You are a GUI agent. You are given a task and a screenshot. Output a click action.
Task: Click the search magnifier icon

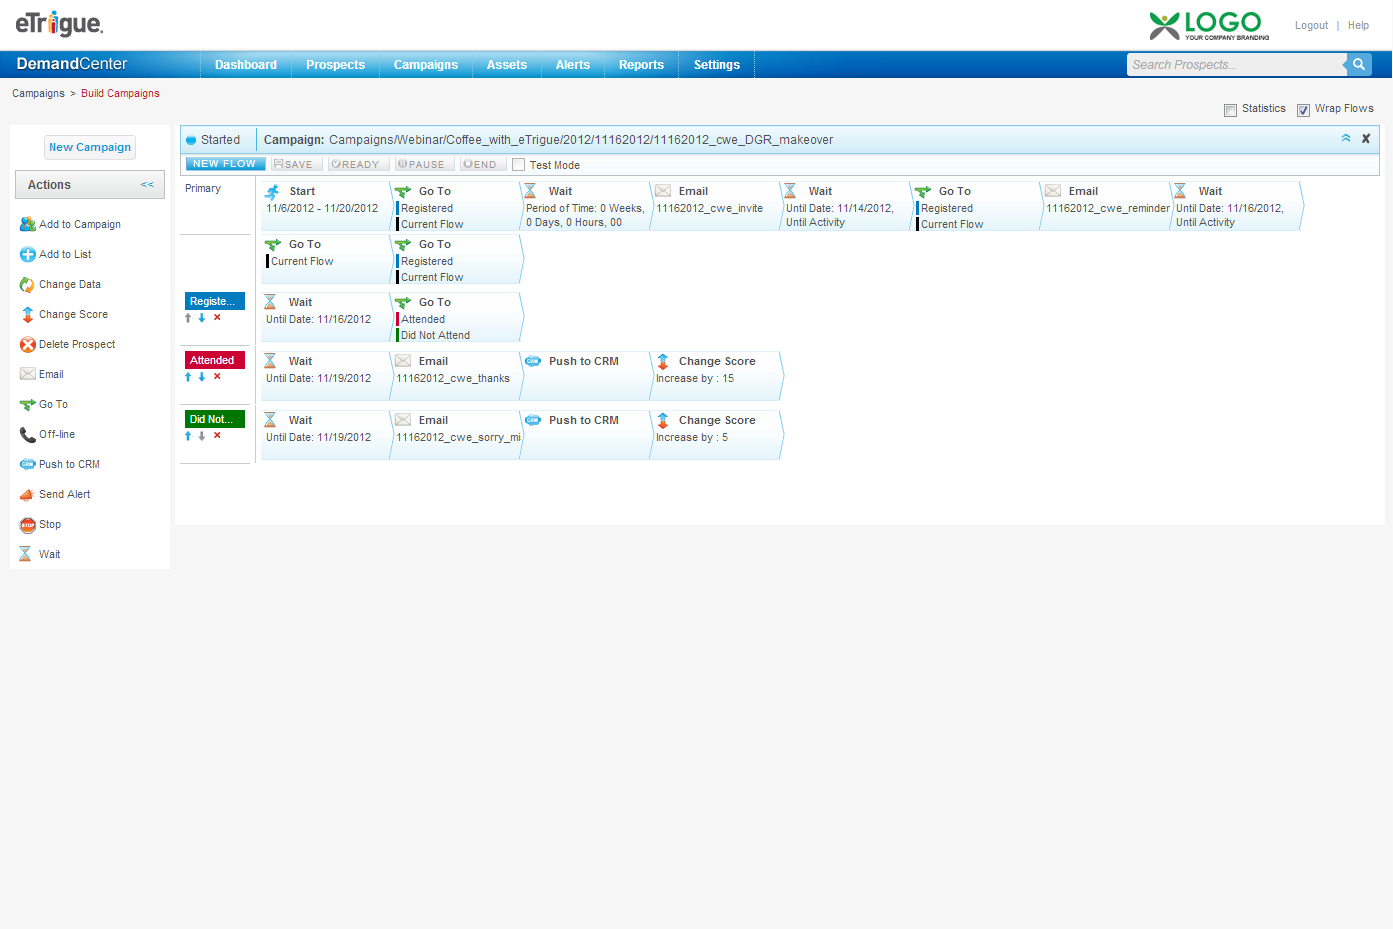point(1358,64)
